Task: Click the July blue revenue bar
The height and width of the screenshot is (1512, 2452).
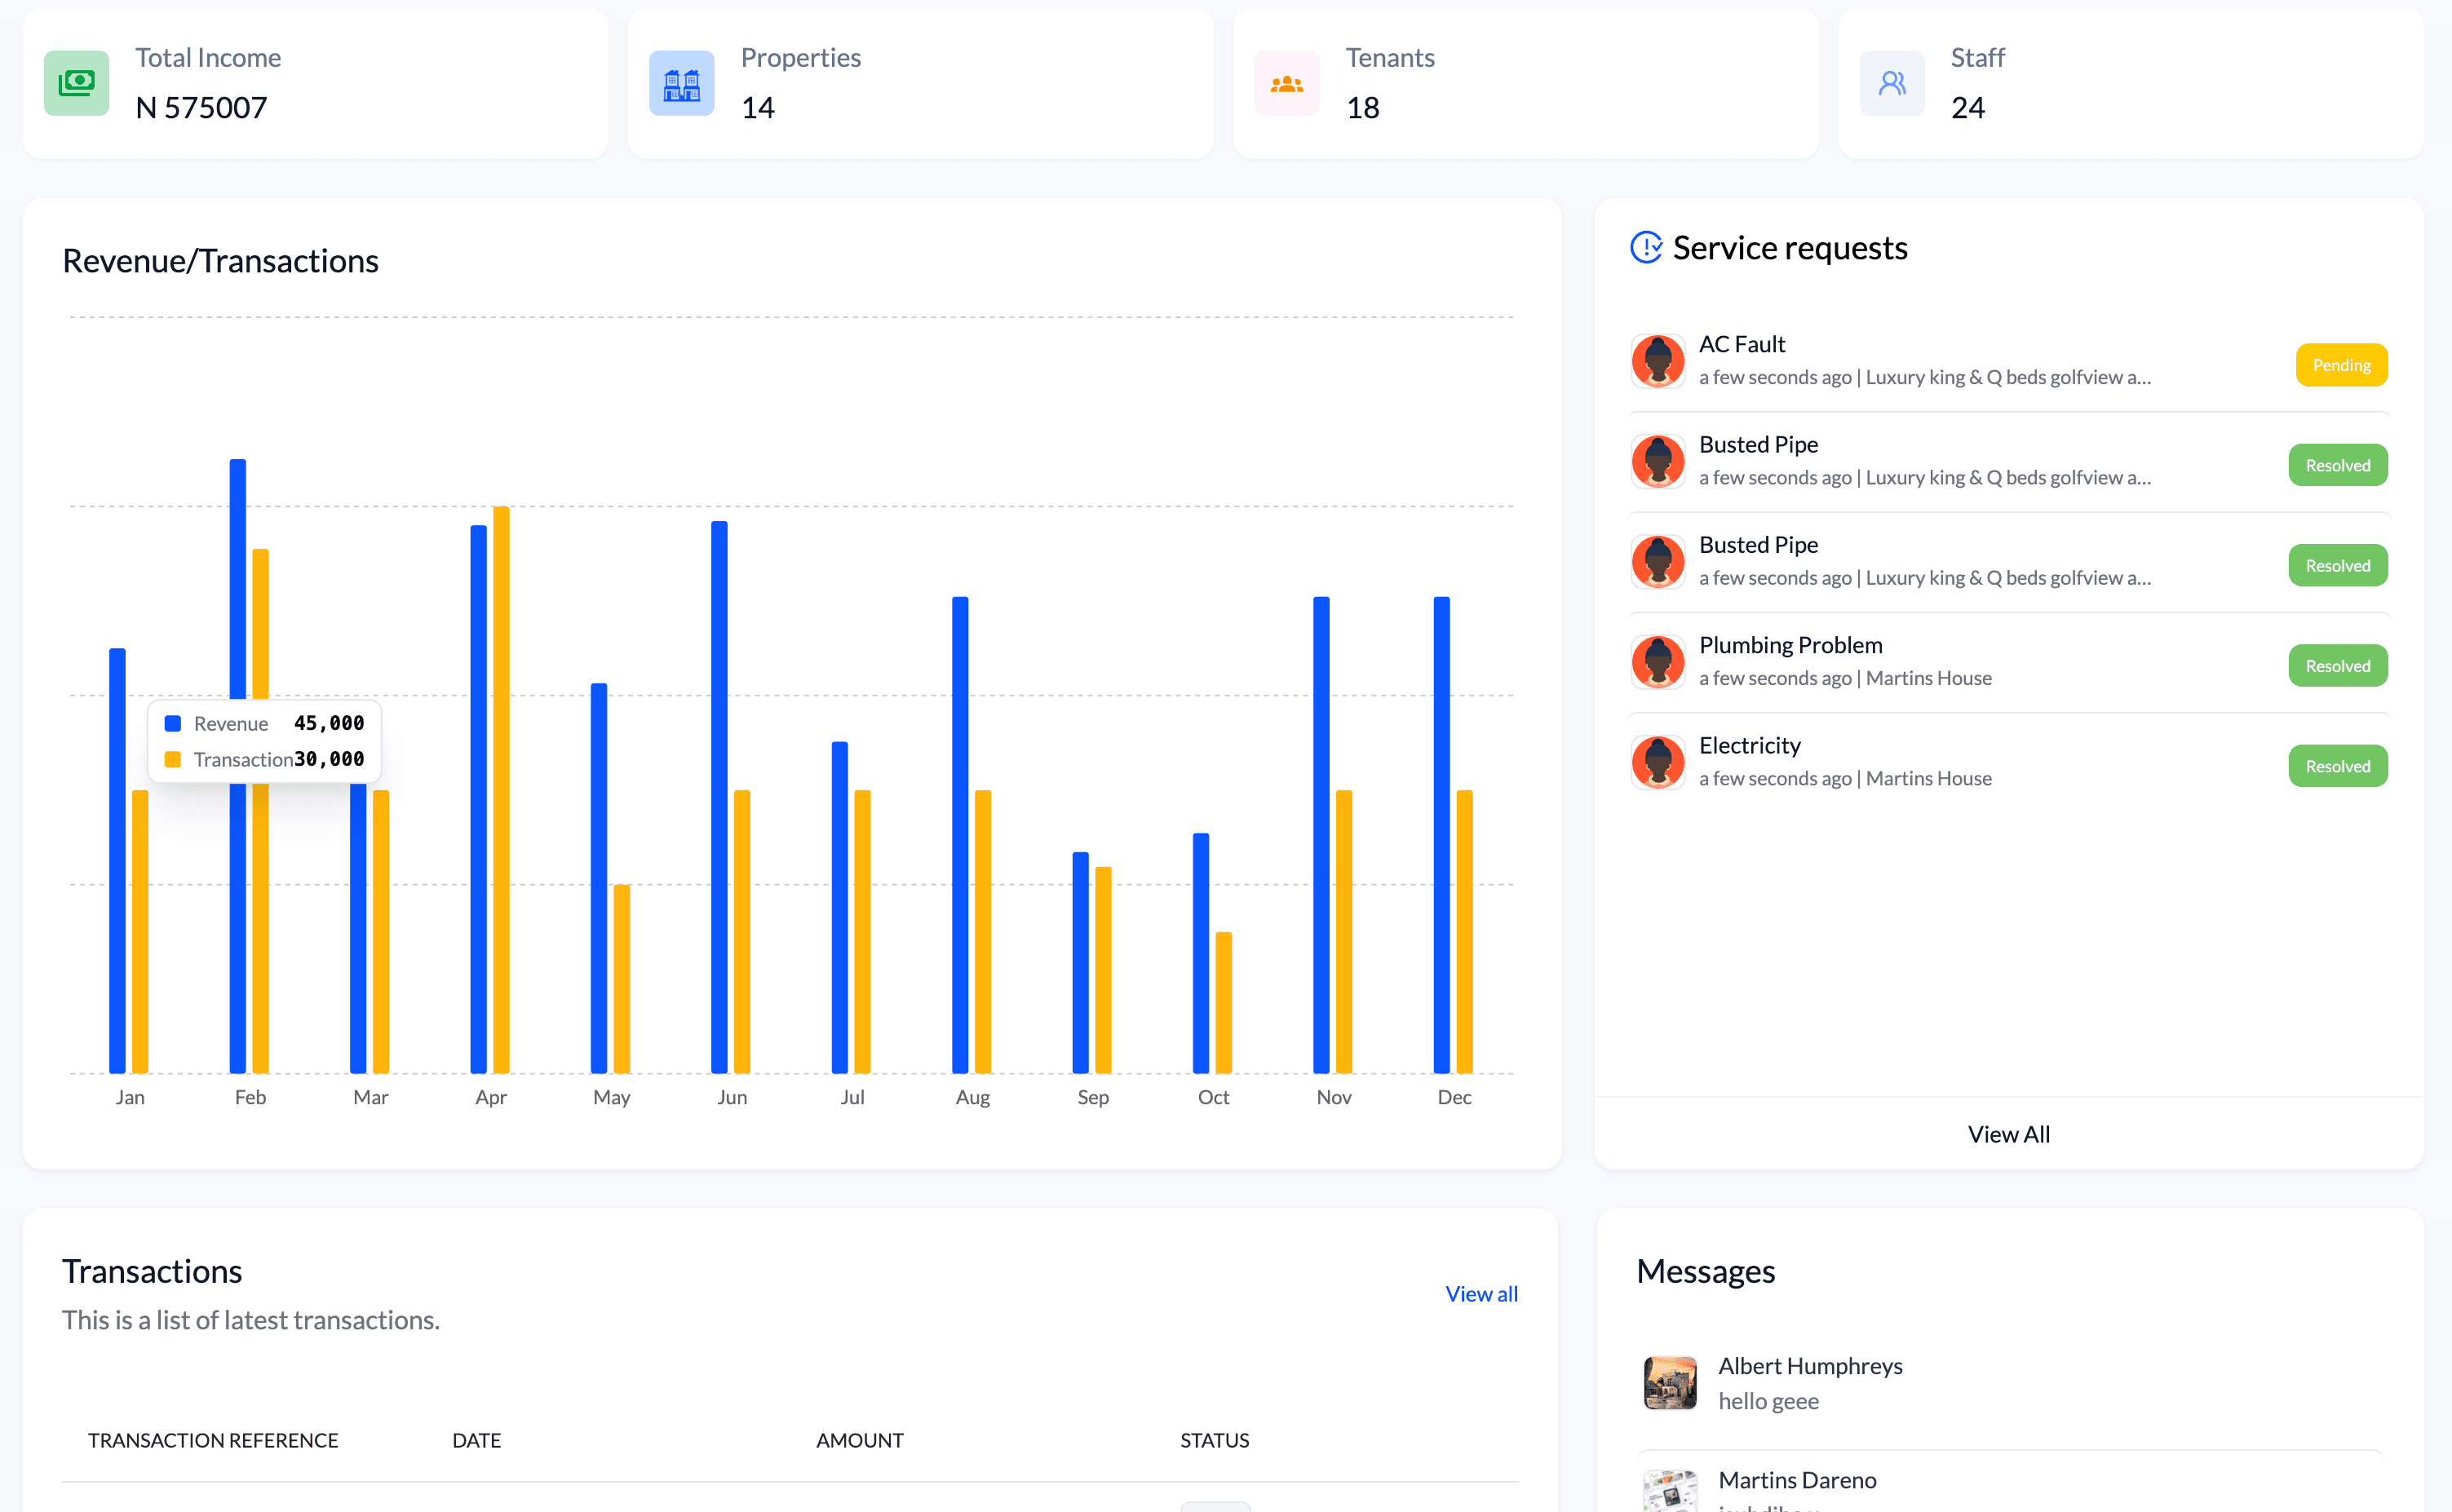Action: tap(839, 907)
